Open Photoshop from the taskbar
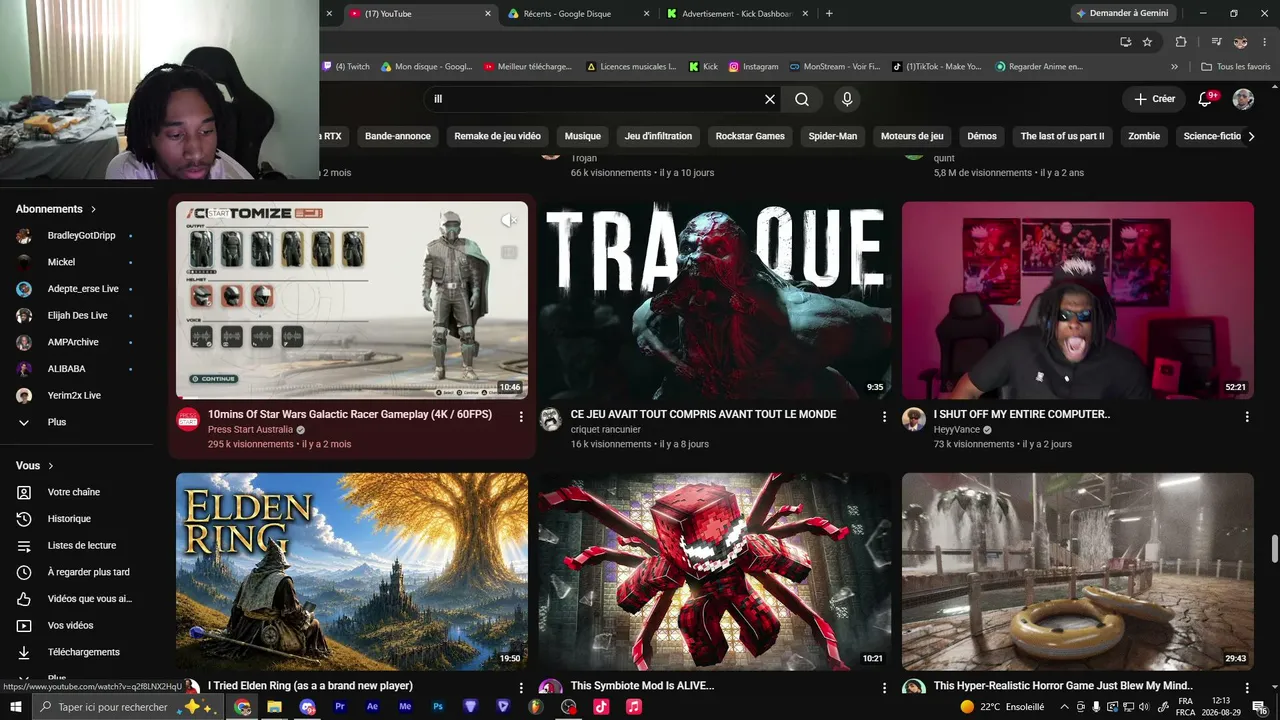Screen dimensions: 1280x720 (438, 707)
